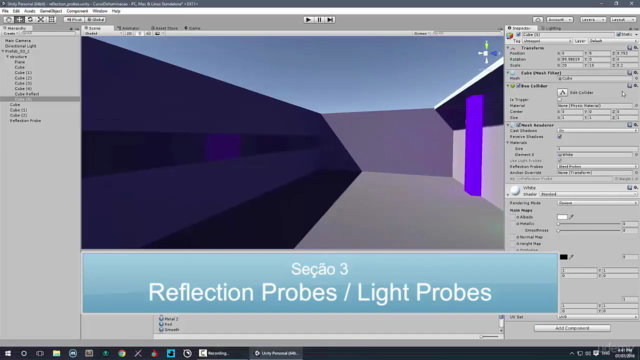Viewport: 640px width, 360px height.
Task: Open the Assets menu
Action: pyautogui.click(x=29, y=11)
